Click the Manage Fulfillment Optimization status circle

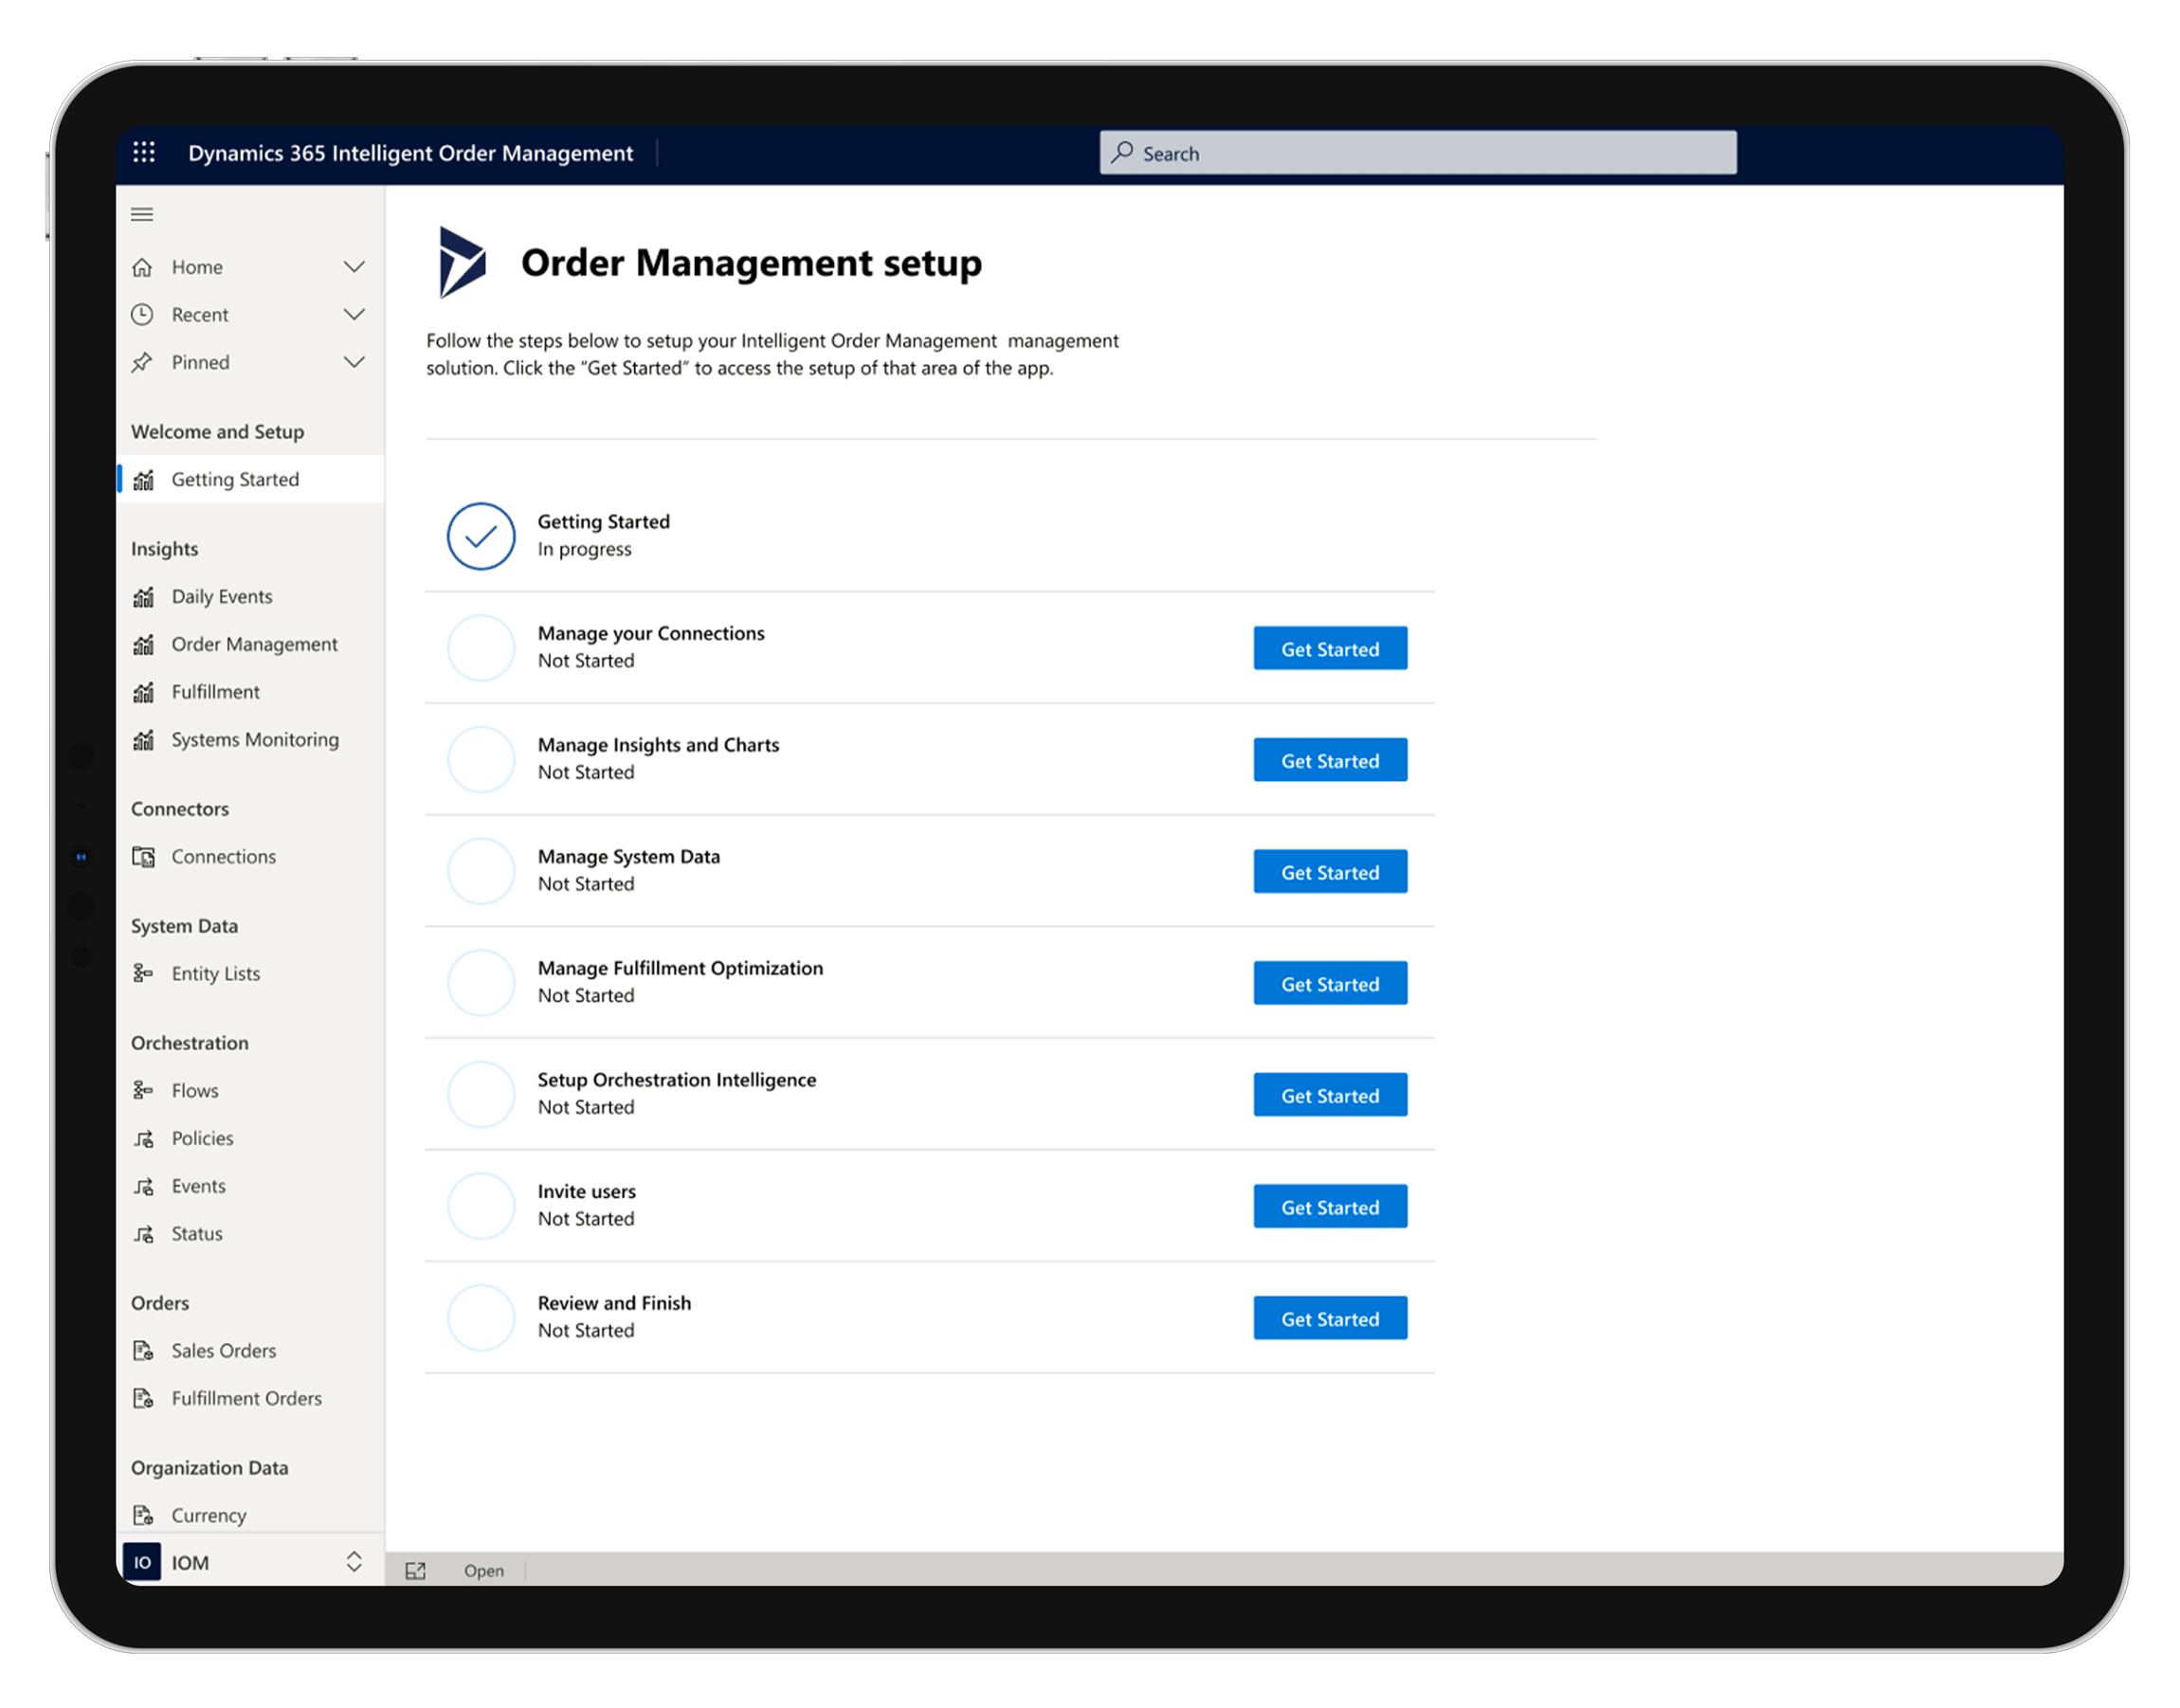pyautogui.click(x=481, y=983)
